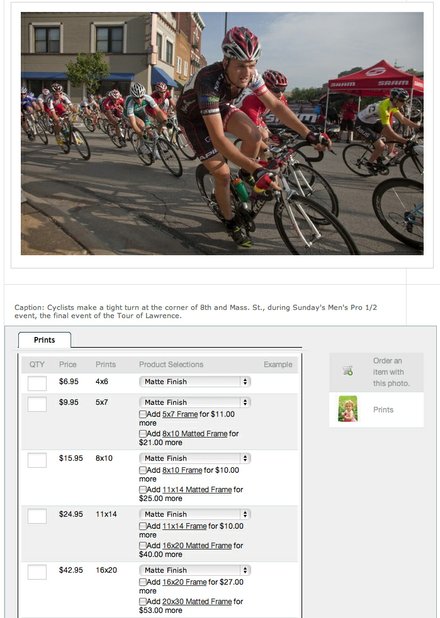Click the shopping cart order icon
This screenshot has height=618, width=440.
coord(348,370)
